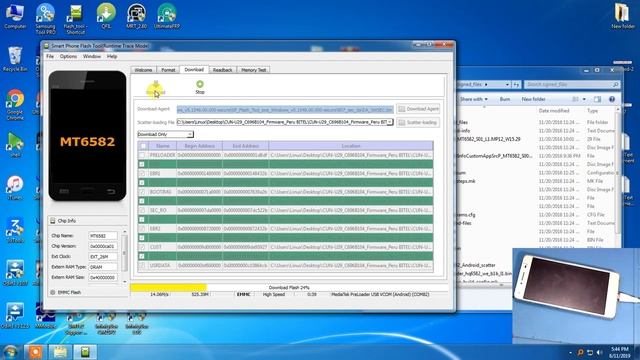640x360 pixels.
Task: Click the Date modified column header
Action: 554,111
